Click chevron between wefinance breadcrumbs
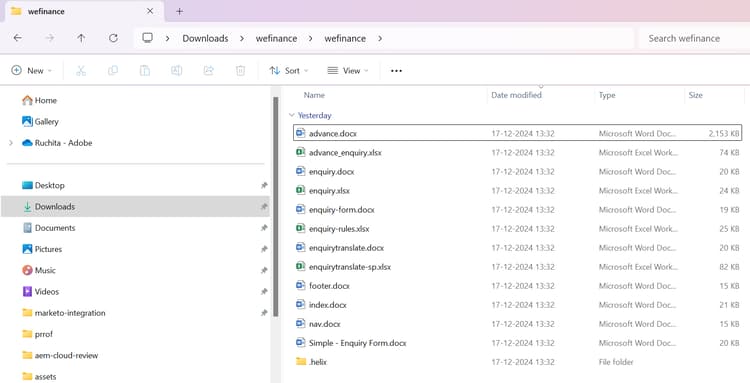This screenshot has height=383, width=750. coord(310,38)
